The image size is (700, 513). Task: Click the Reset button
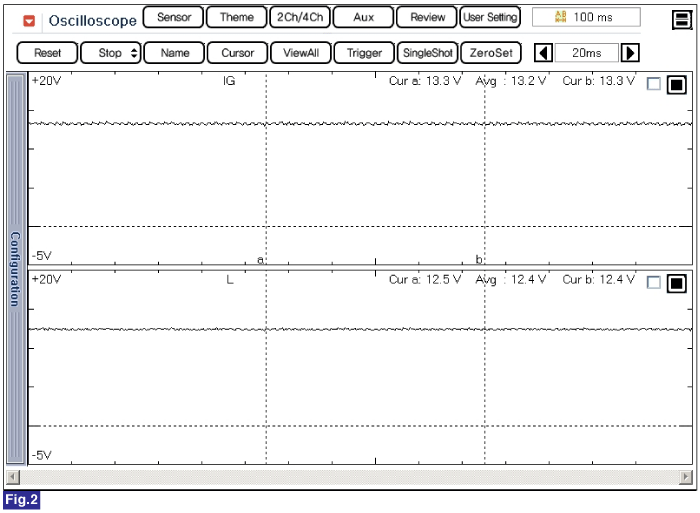[x=47, y=53]
